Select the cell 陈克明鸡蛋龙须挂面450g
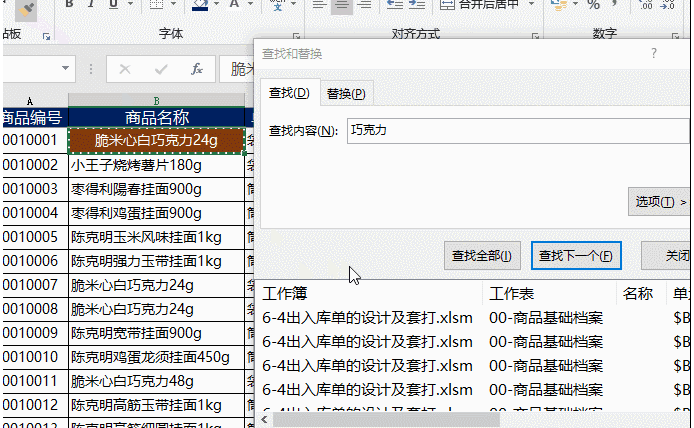This screenshot has height=428, width=694. [x=157, y=358]
